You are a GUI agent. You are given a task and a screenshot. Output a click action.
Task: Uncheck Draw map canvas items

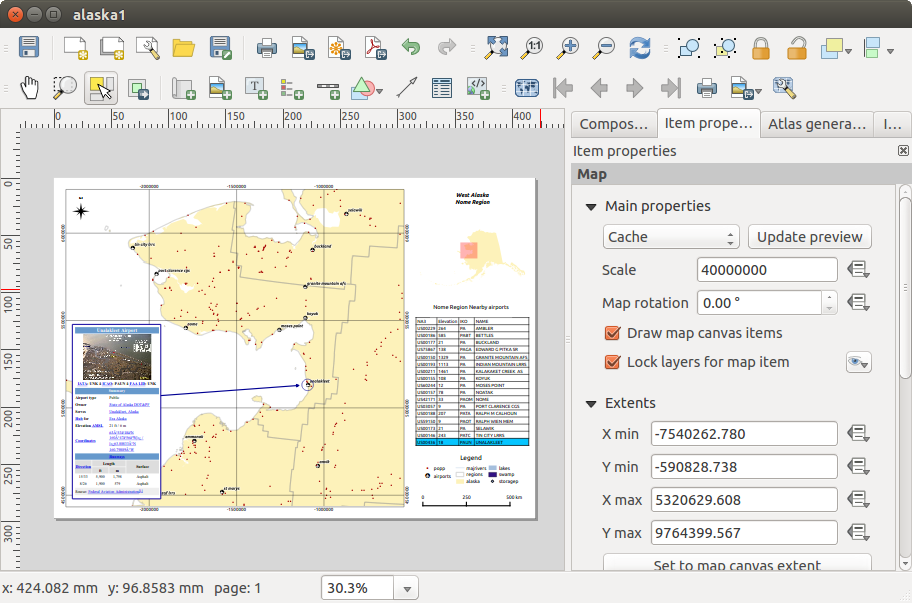click(613, 333)
